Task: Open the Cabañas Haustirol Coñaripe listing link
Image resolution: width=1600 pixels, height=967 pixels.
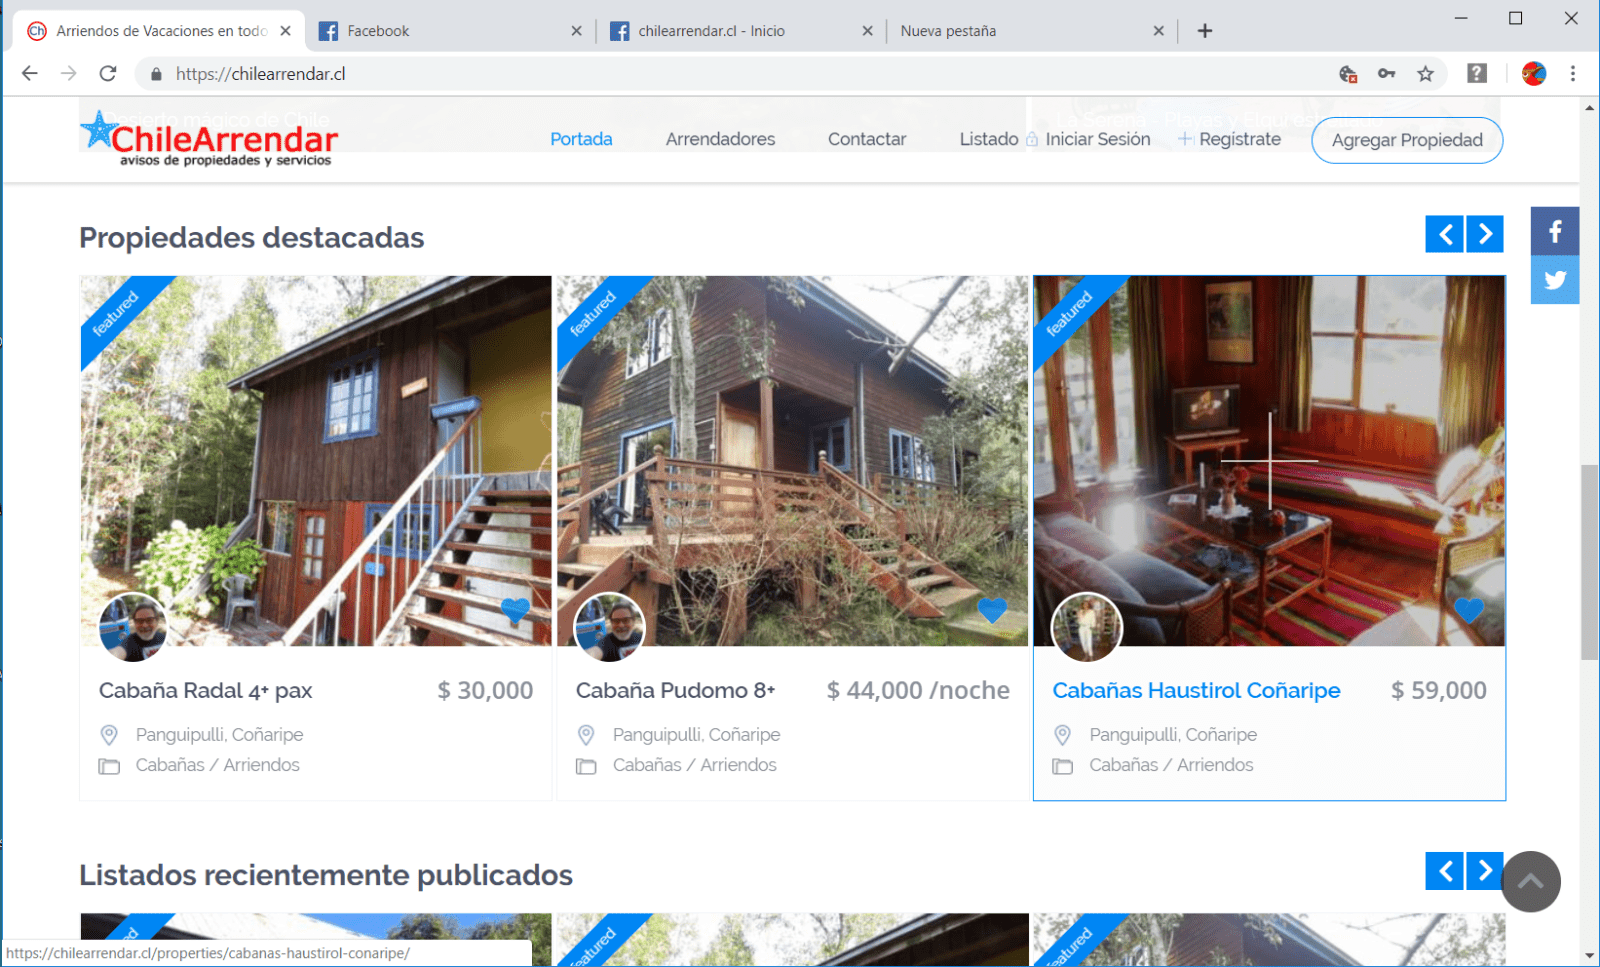Action: [1196, 690]
